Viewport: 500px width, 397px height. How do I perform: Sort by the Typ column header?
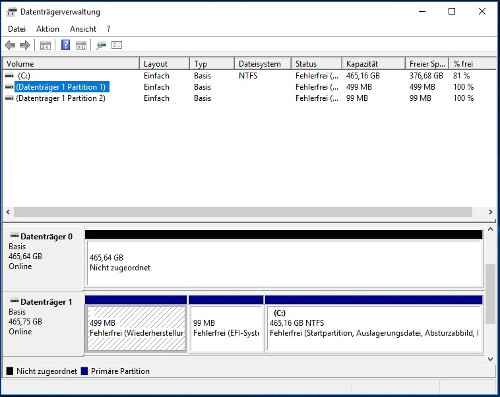pos(212,64)
